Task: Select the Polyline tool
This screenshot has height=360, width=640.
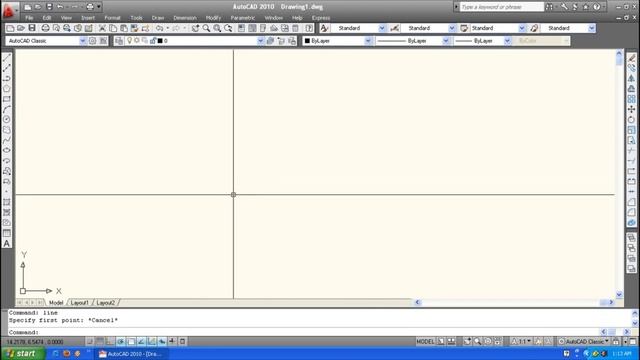Action: click(x=7, y=78)
